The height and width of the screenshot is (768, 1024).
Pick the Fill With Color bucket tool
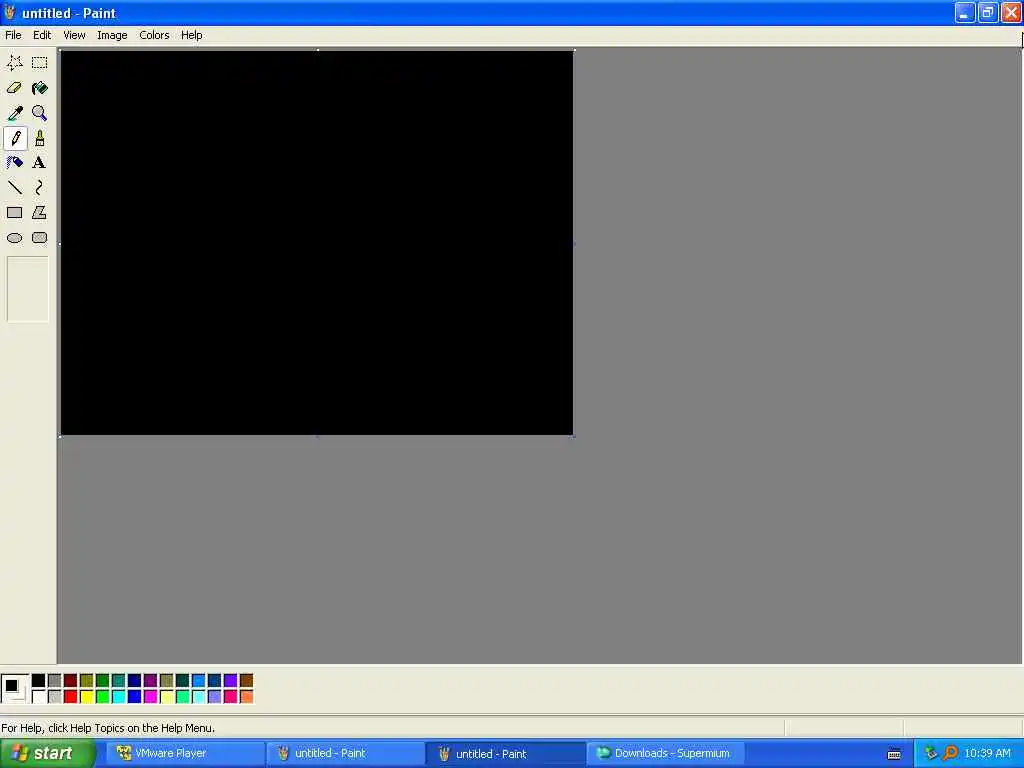click(40, 88)
